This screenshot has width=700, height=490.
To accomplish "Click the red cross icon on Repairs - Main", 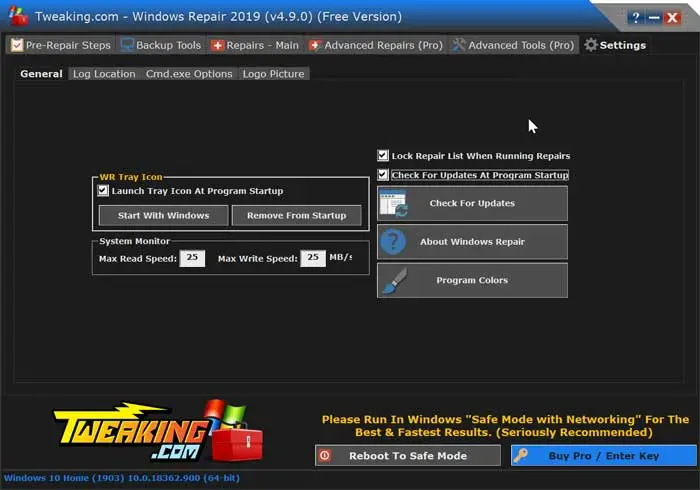I will click(x=217, y=46).
